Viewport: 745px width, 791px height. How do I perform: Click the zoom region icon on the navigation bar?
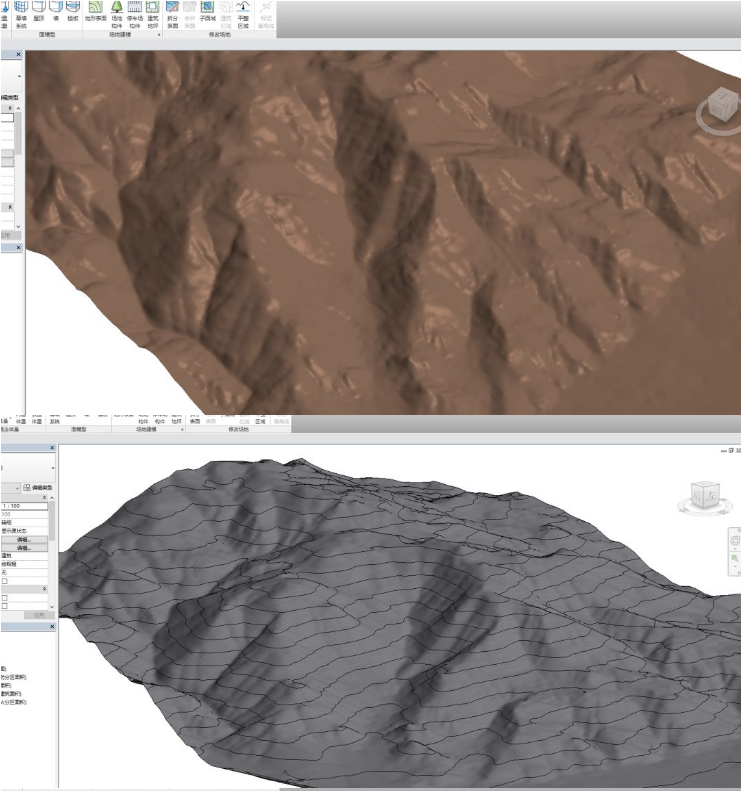[734, 558]
